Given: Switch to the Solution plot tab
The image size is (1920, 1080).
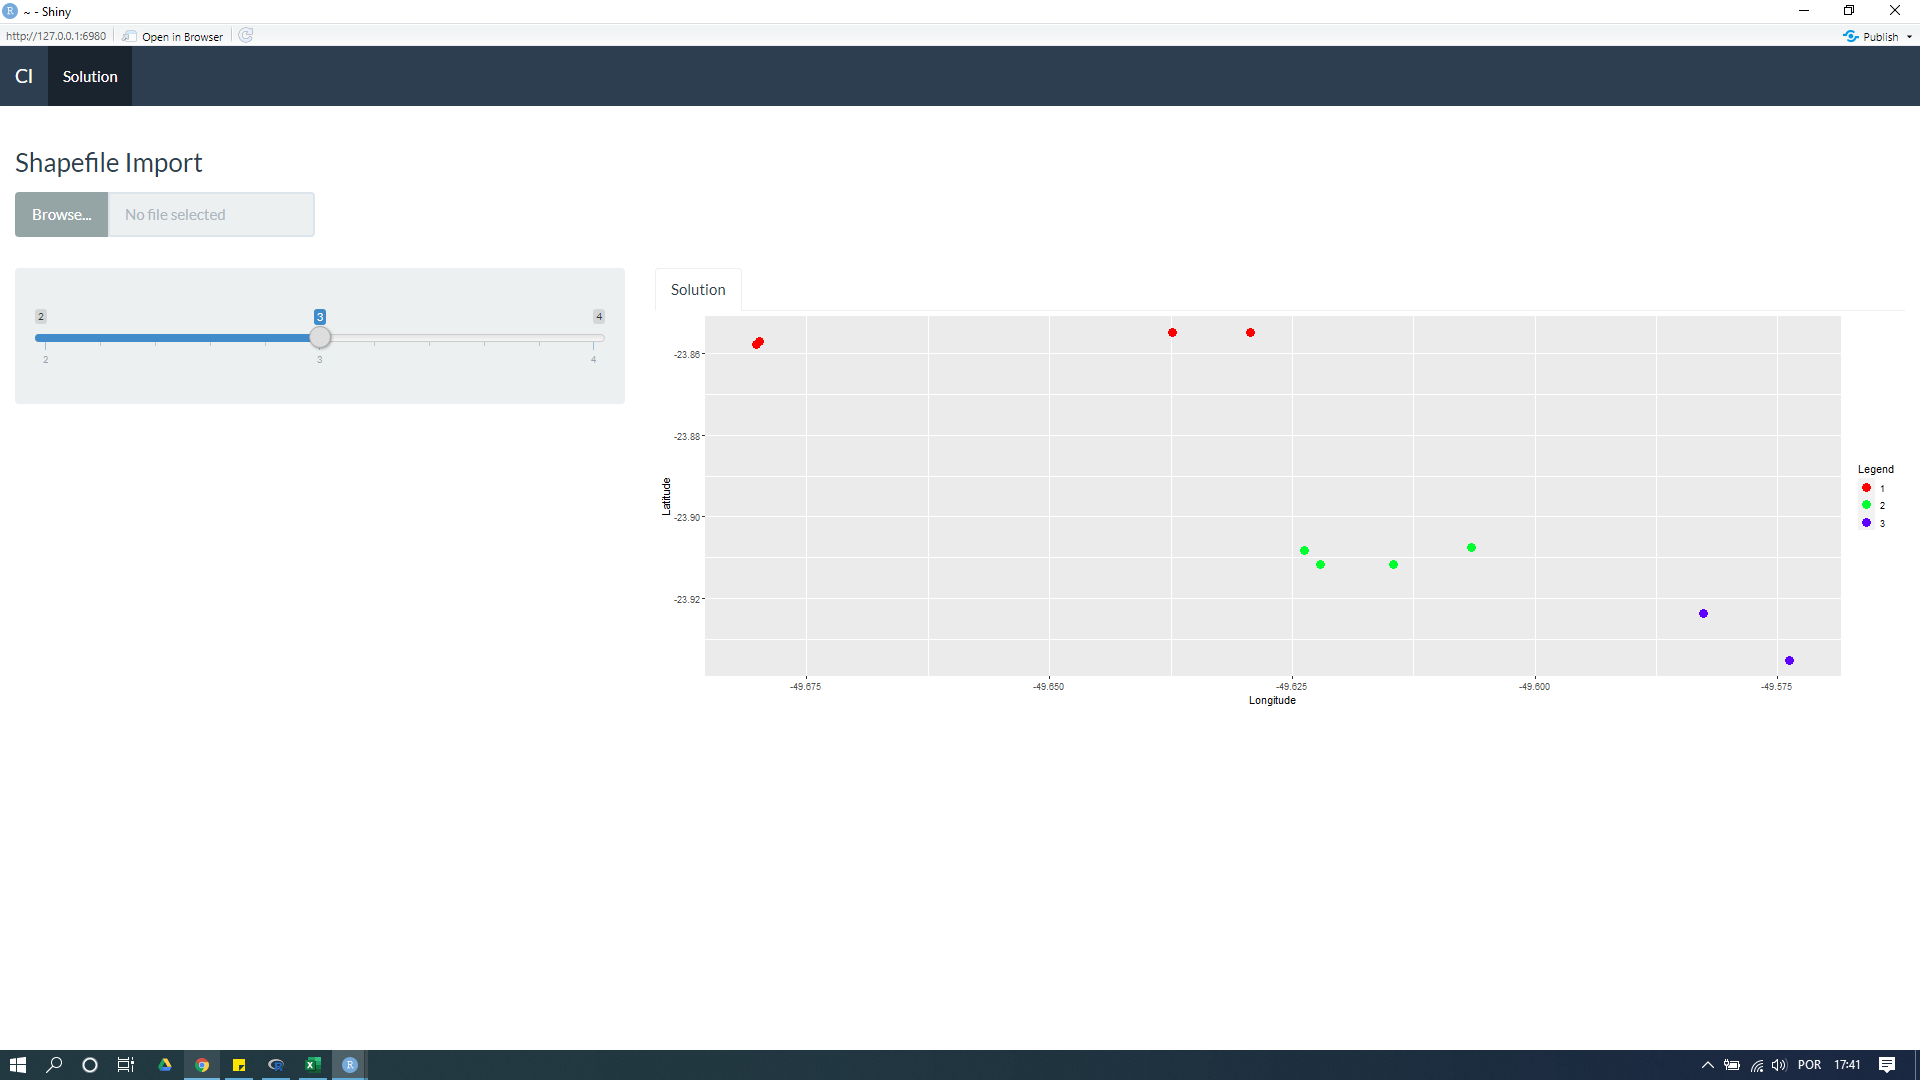Looking at the screenshot, I should 698,290.
